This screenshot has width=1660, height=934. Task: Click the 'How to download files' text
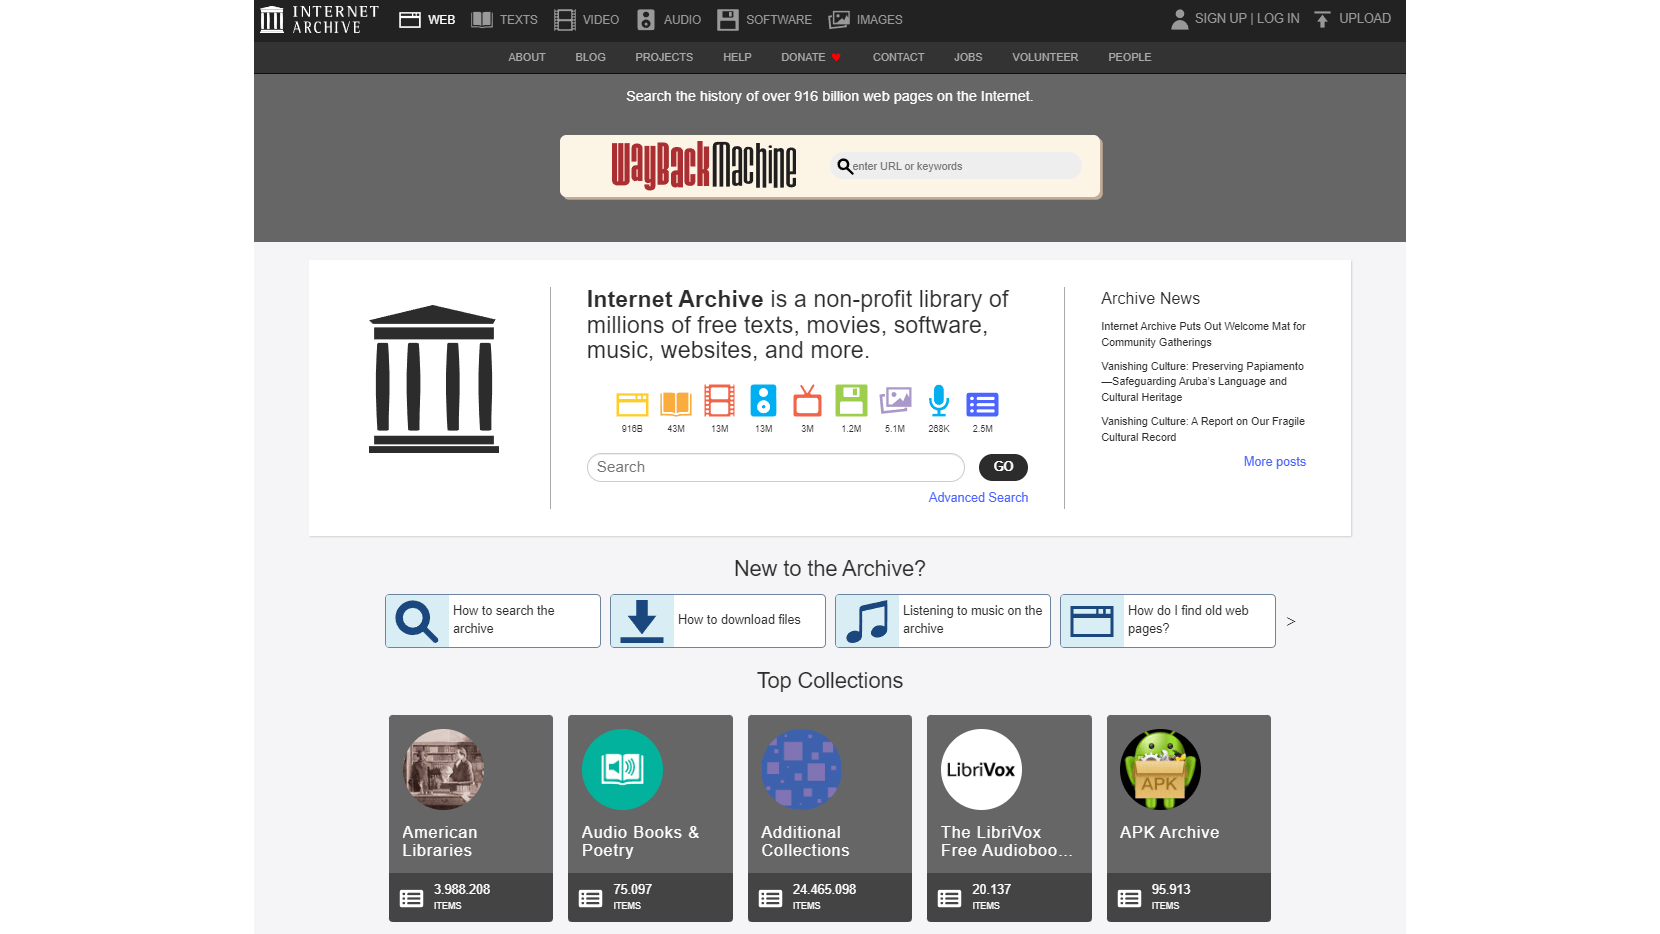739,620
